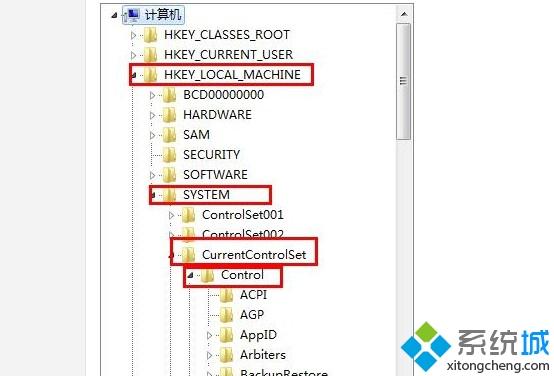Expand the HKEY_CLASSES_ROOT node
This screenshot has width=554, height=376.
[x=134, y=35]
